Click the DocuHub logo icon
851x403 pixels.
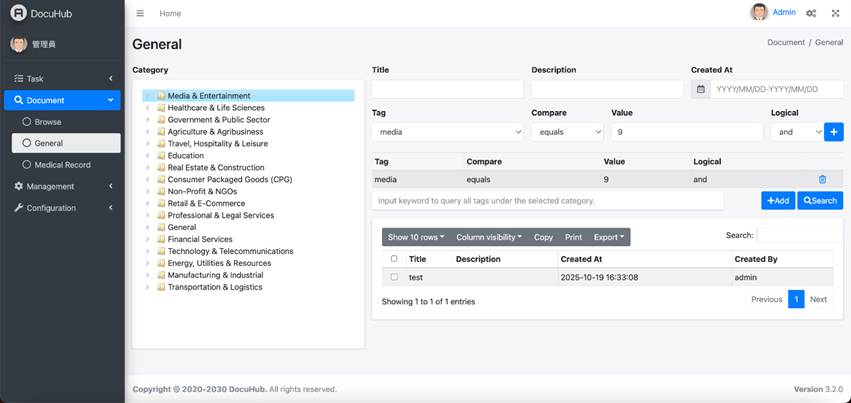coord(18,13)
